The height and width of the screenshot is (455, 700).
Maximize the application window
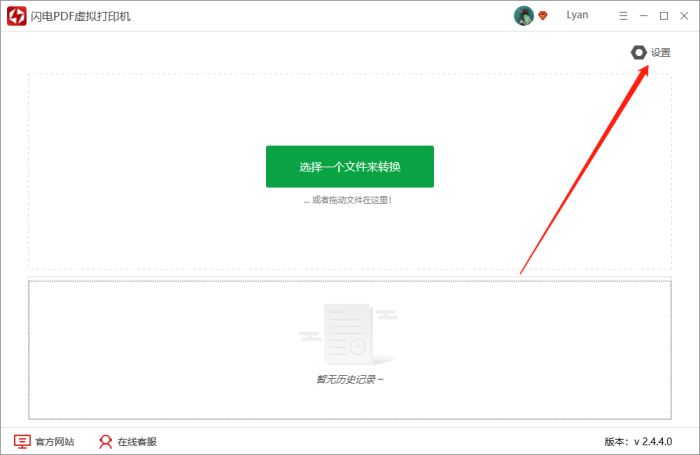[664, 16]
